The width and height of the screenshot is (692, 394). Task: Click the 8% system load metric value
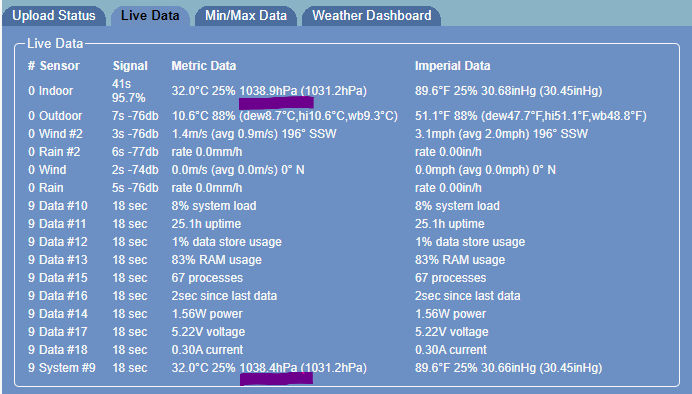coord(214,206)
